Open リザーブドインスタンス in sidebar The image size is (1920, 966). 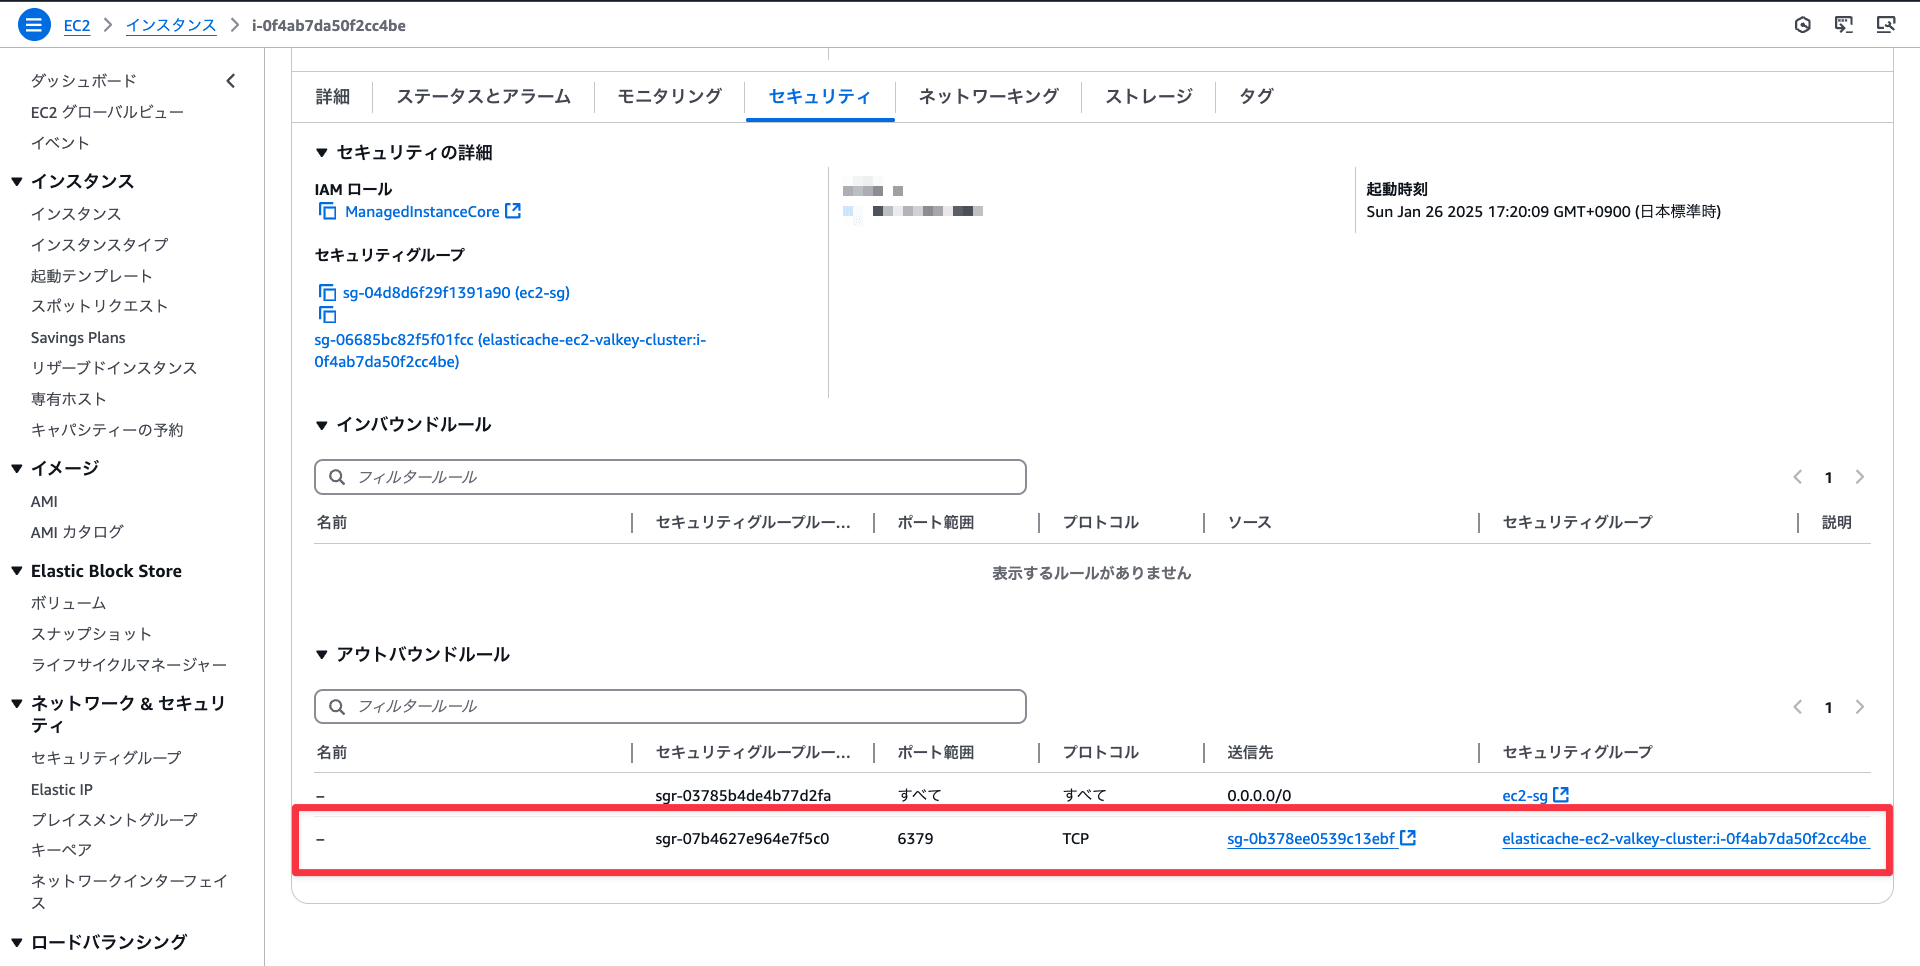pos(114,367)
